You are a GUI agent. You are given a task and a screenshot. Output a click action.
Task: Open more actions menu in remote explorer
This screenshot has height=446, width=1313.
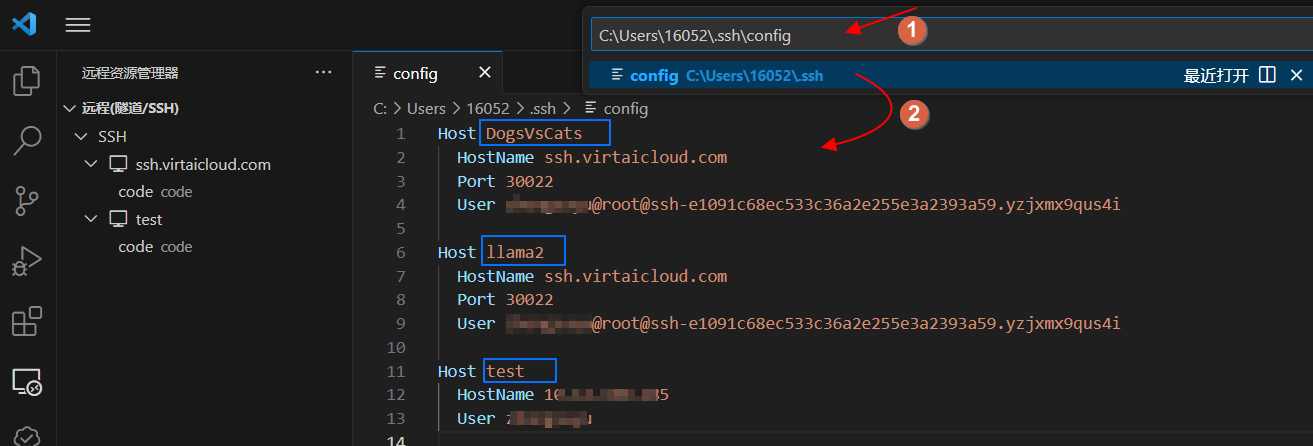pyautogui.click(x=323, y=72)
